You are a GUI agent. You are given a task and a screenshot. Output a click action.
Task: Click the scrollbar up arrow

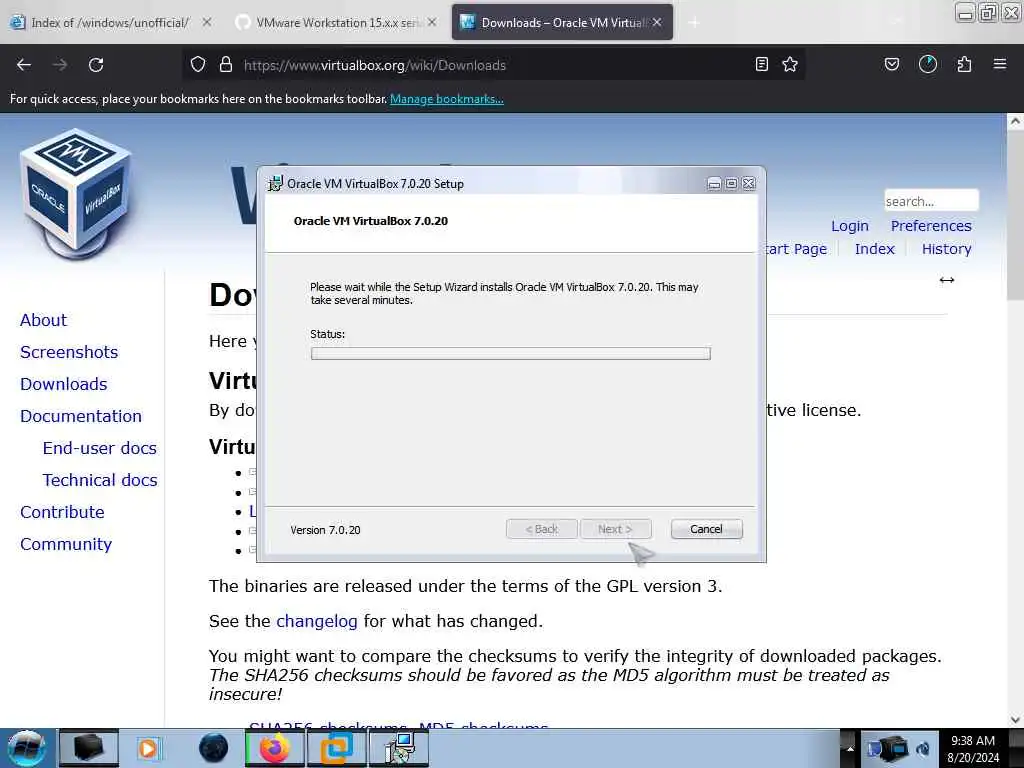(1015, 121)
